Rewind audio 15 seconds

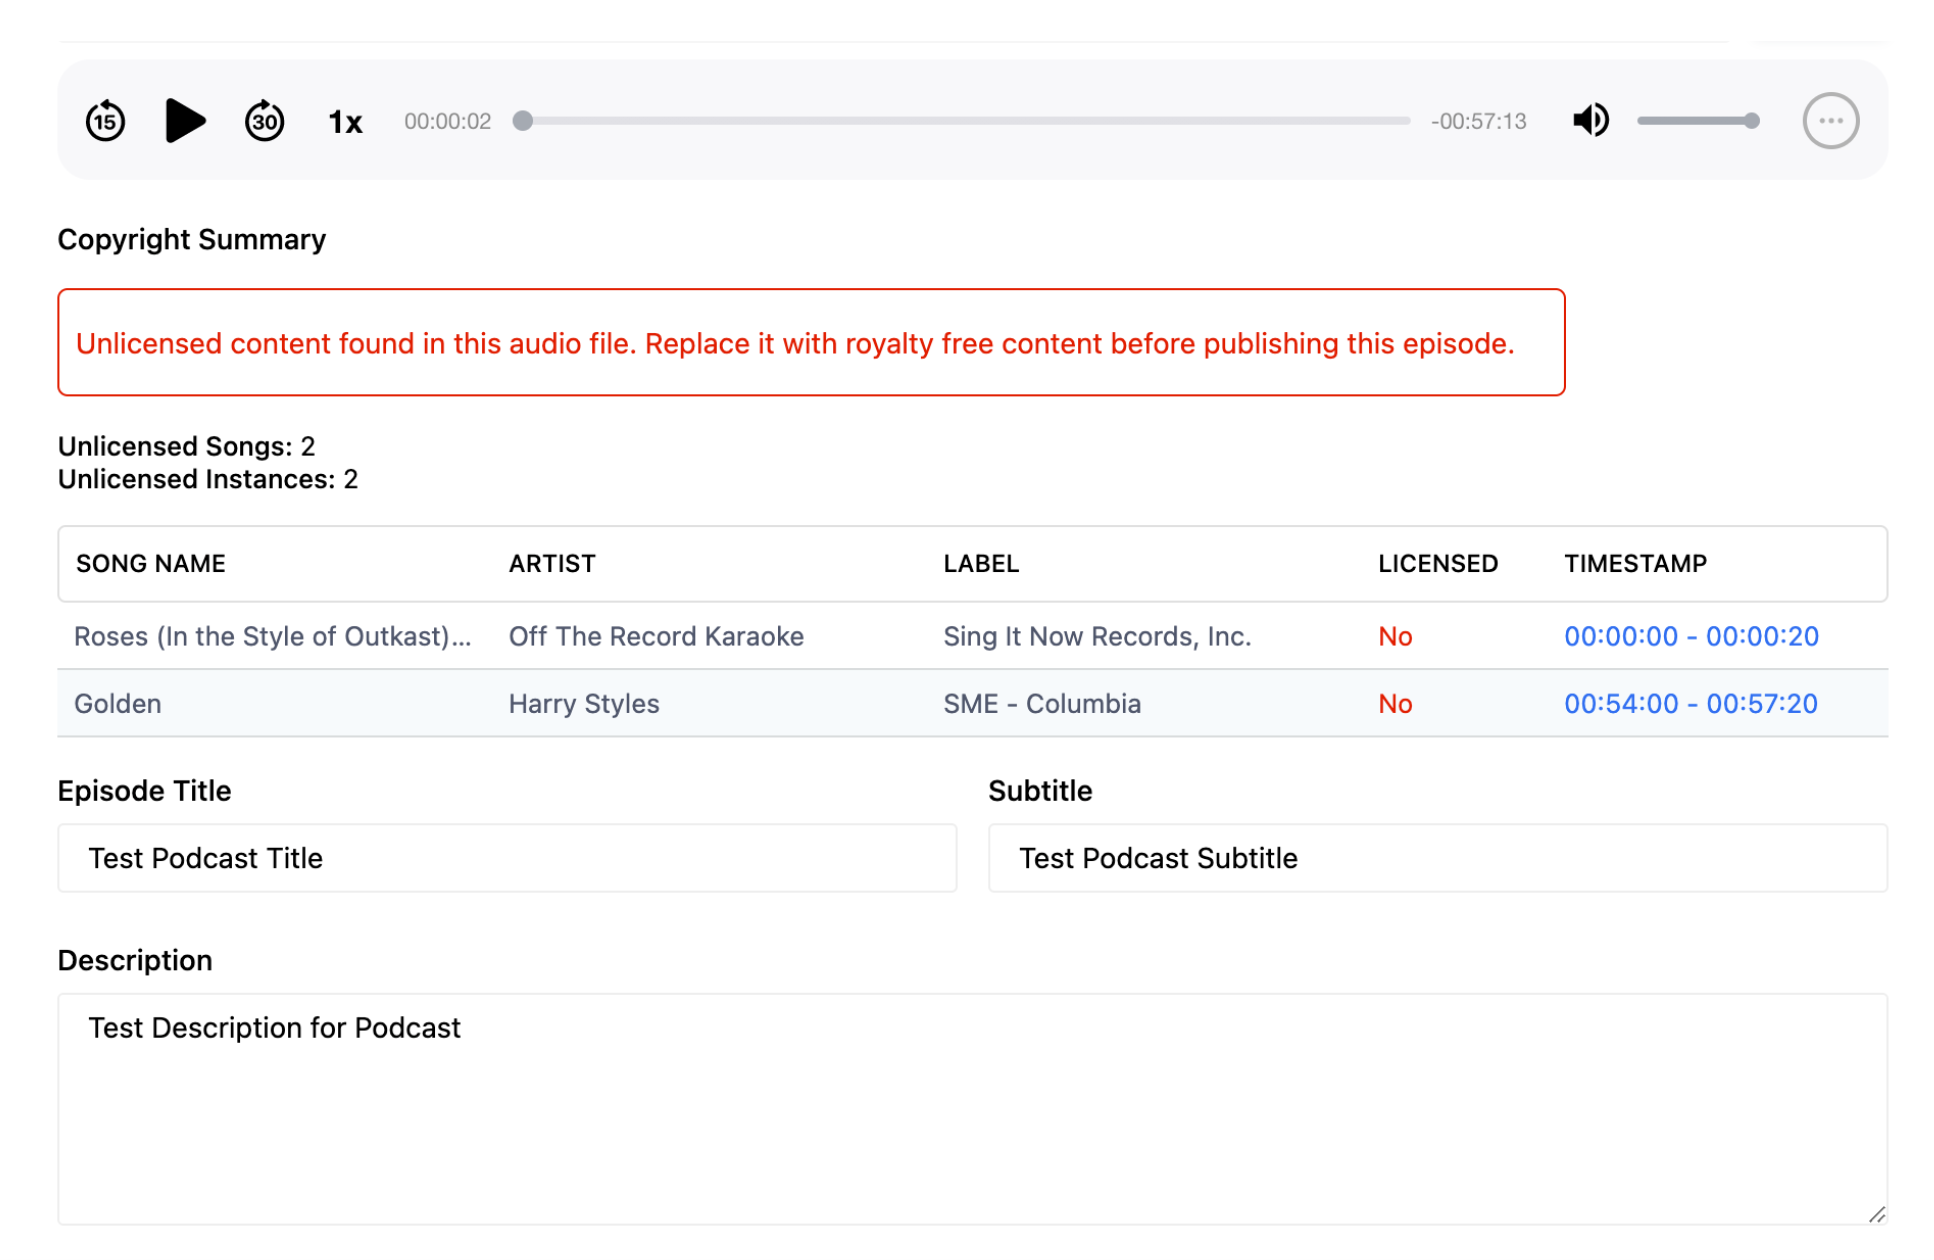tap(105, 121)
